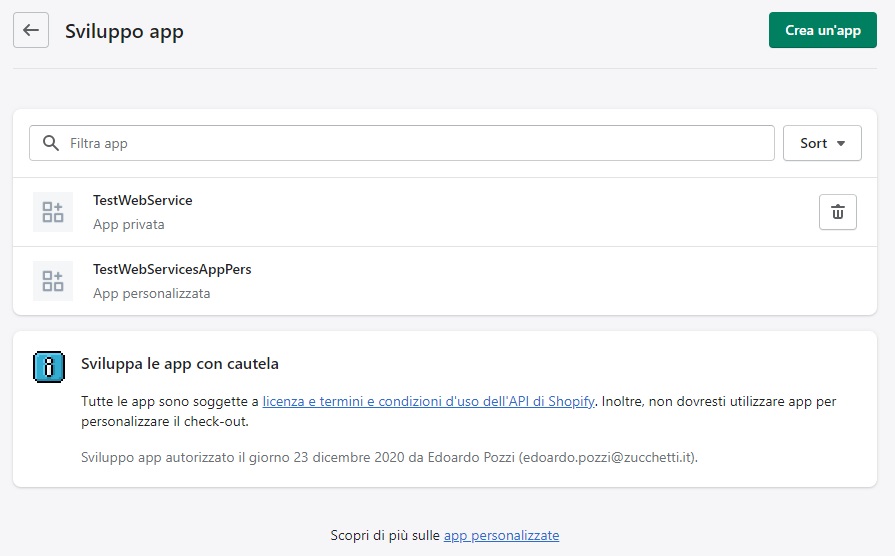
Task: Focus the Filtra app search field
Action: click(402, 143)
